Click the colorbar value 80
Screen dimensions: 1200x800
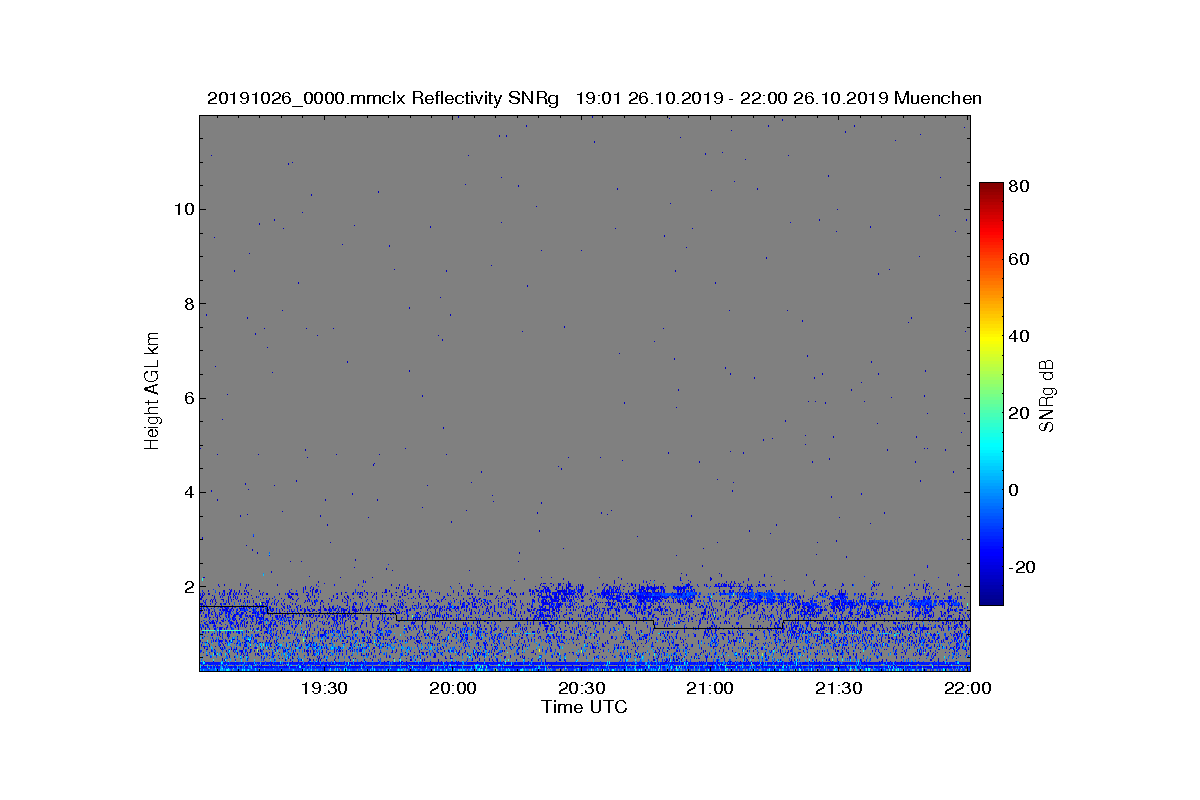[x=1020, y=185]
